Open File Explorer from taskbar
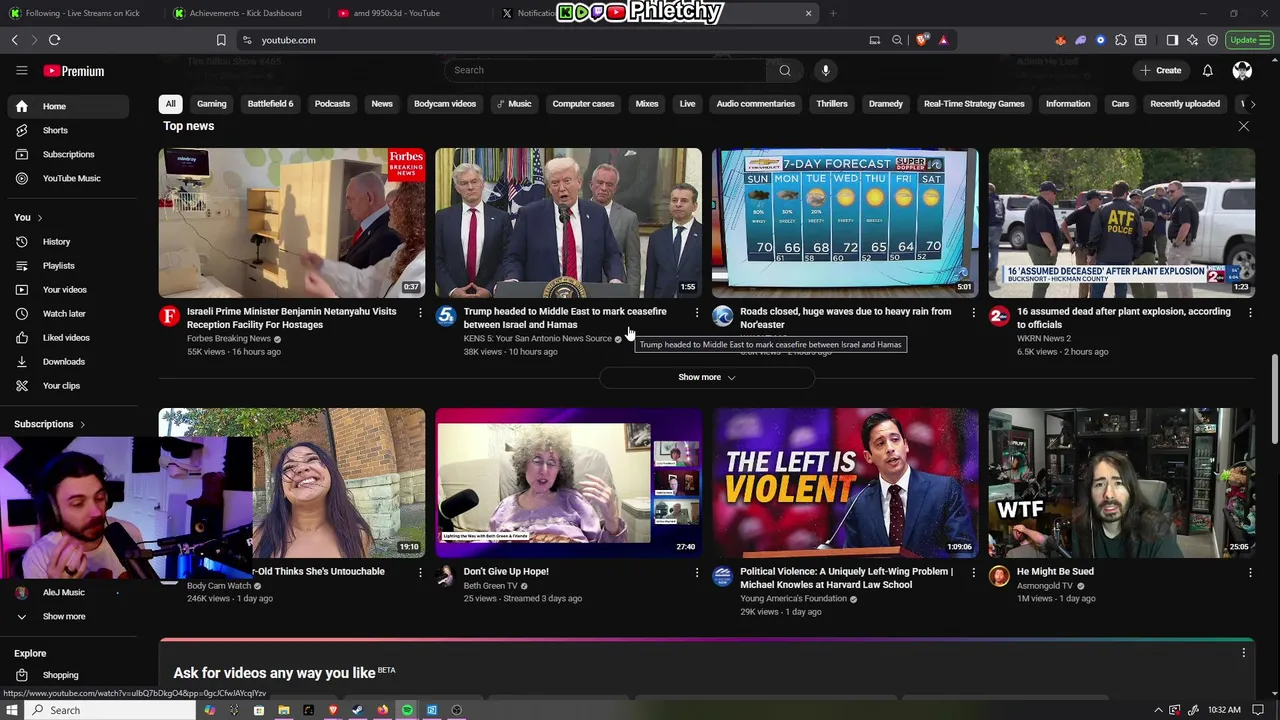Image resolution: width=1280 pixels, height=720 pixels. (284, 710)
